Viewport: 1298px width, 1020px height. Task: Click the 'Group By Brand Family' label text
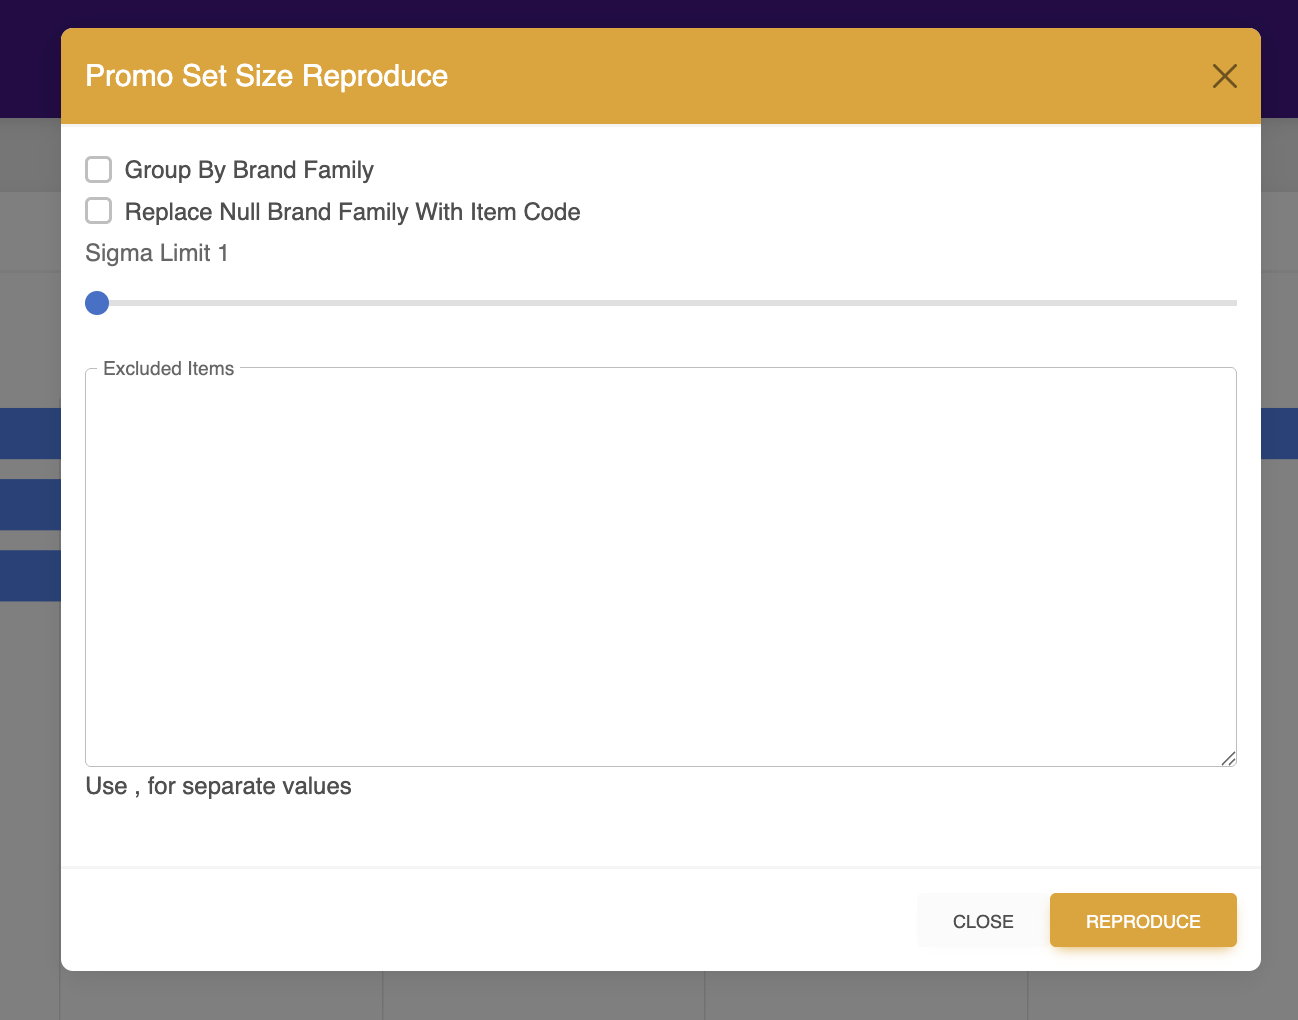249,170
